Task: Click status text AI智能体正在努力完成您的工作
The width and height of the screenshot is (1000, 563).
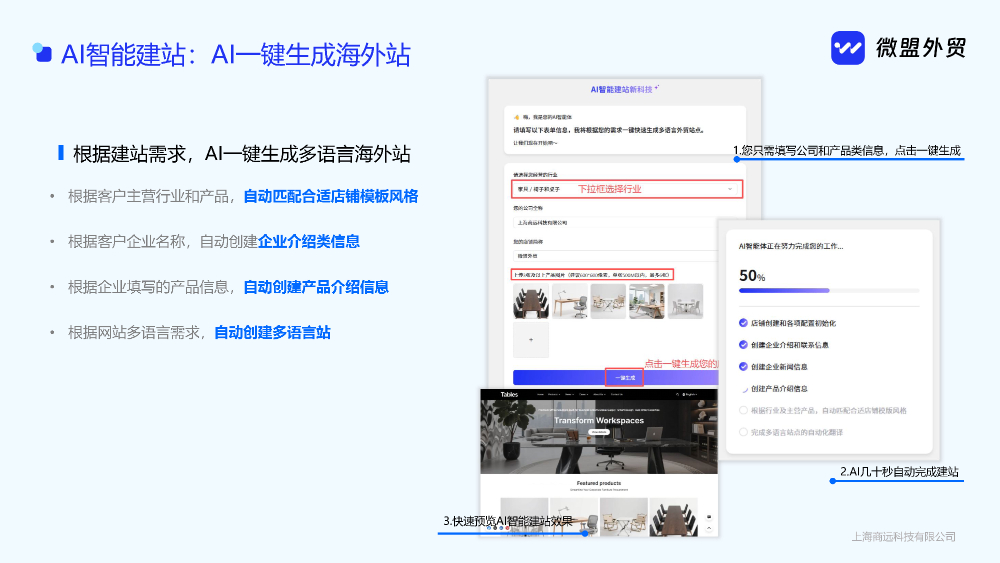Action: [x=791, y=246]
